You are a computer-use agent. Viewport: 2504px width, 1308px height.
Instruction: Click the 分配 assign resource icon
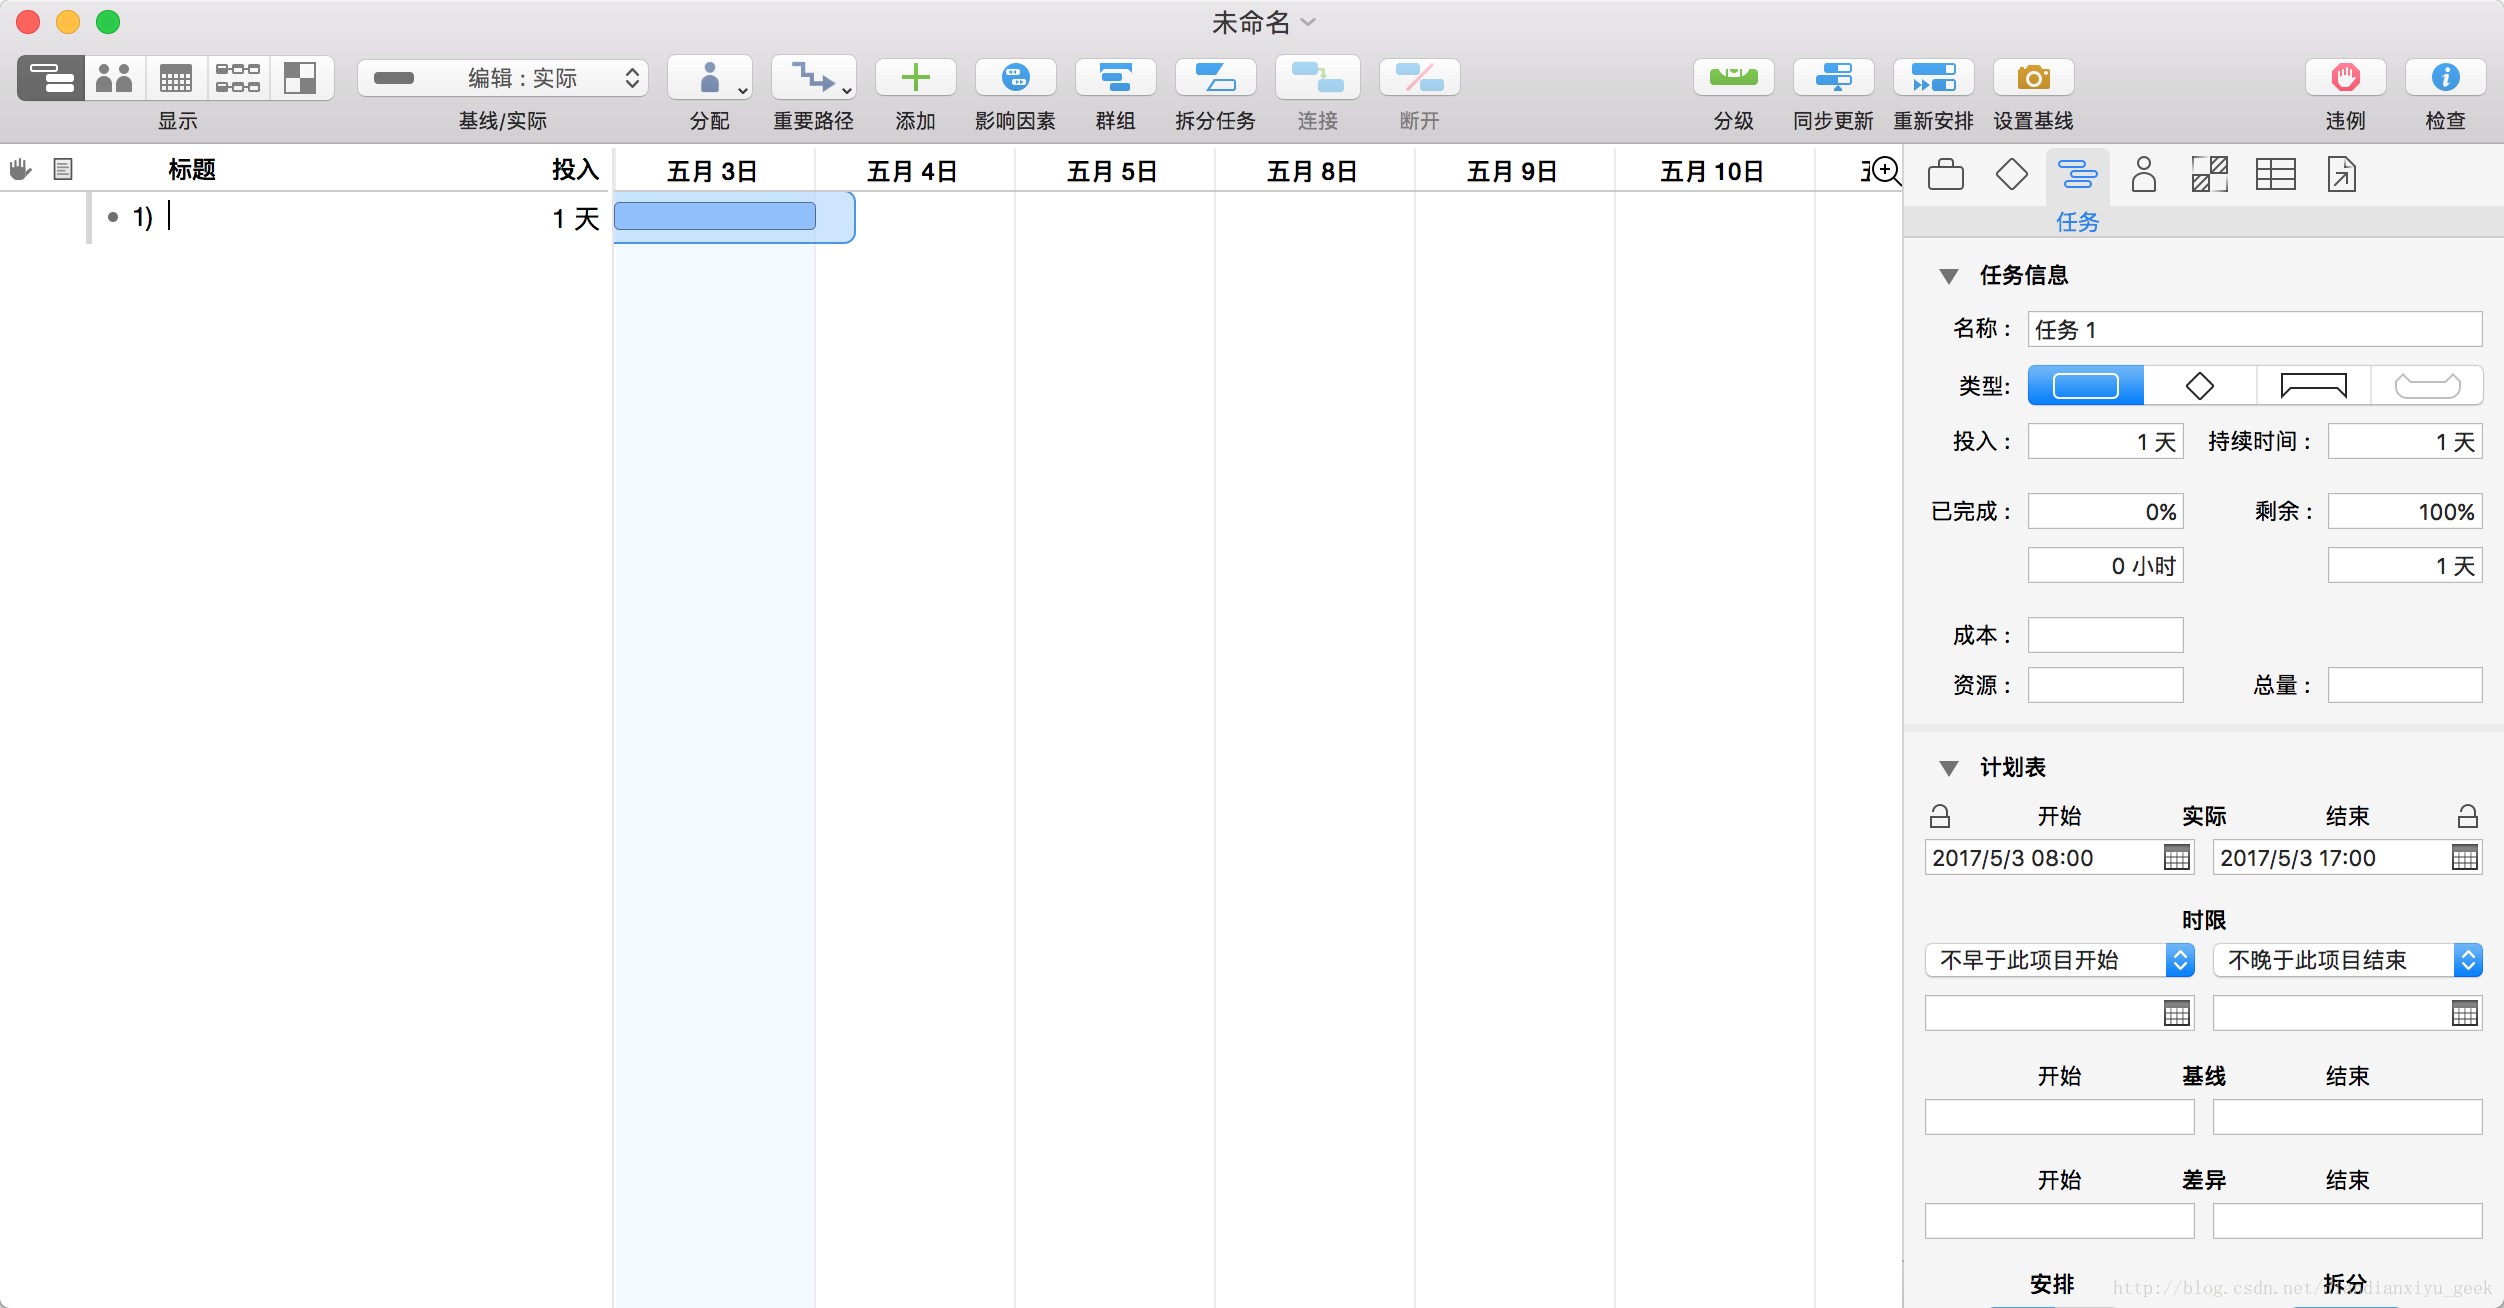click(x=709, y=77)
